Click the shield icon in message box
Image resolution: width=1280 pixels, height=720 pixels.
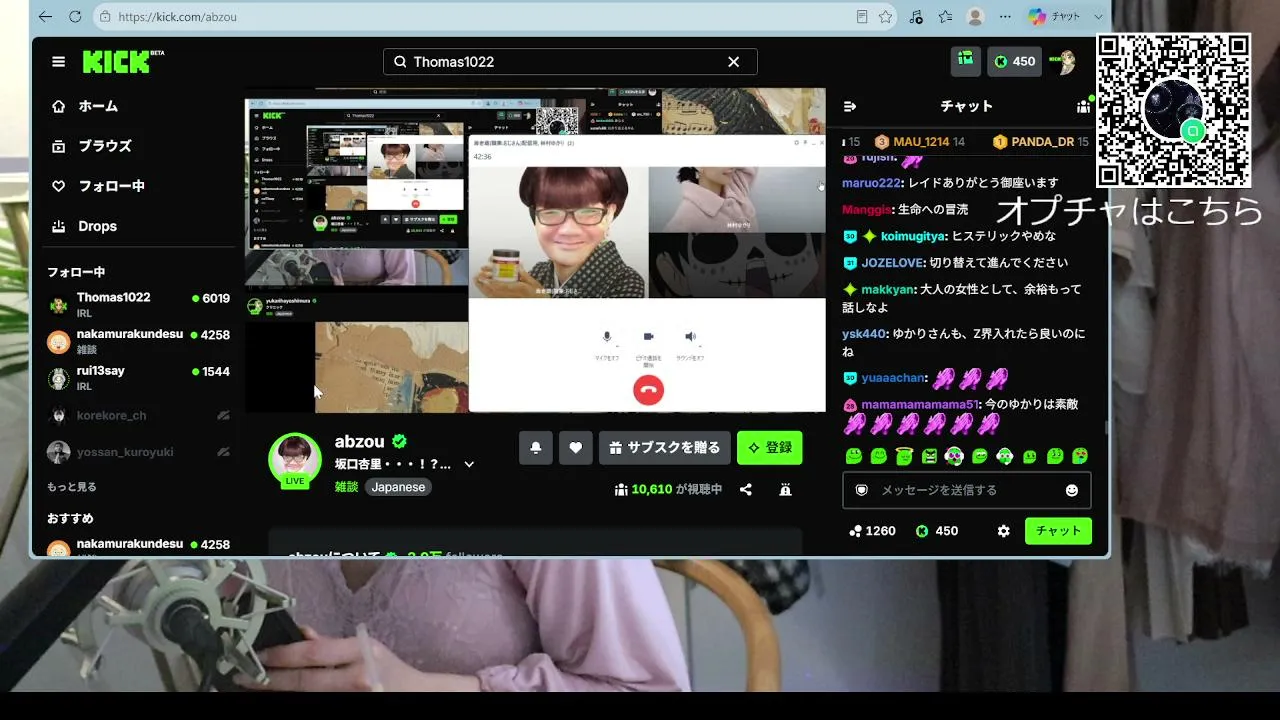tap(861, 490)
